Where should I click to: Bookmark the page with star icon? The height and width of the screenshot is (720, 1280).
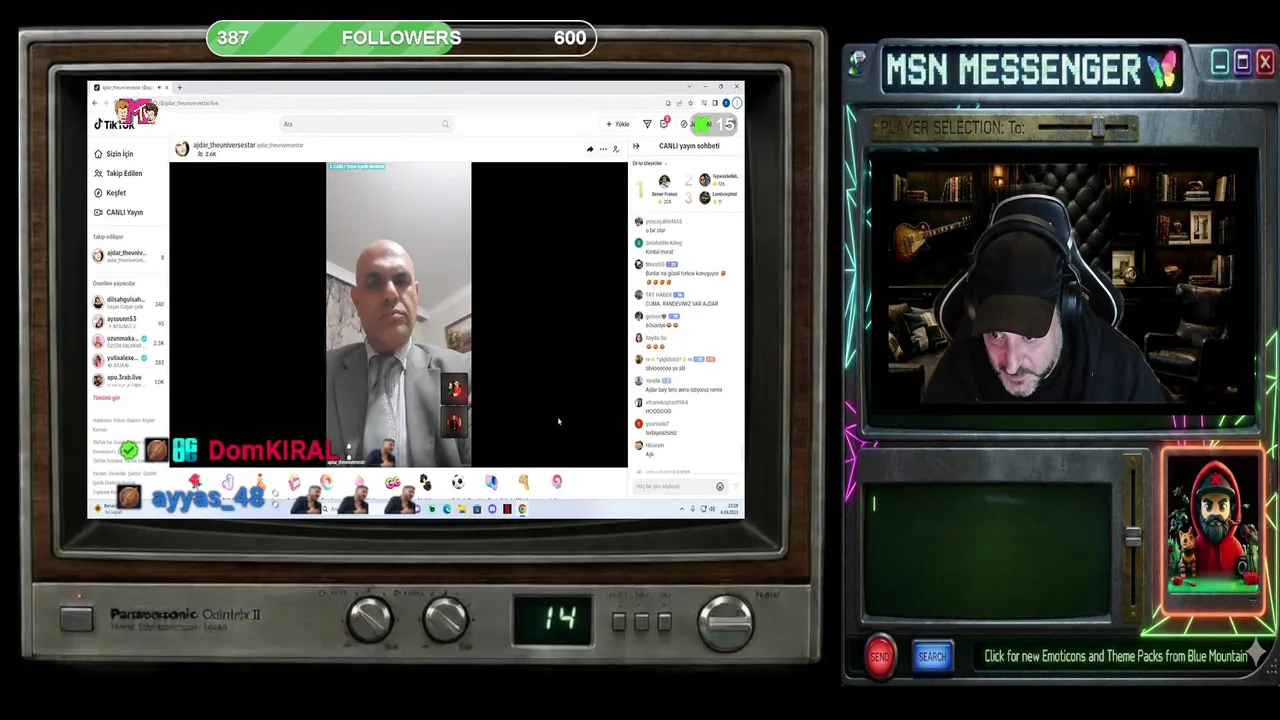691,103
